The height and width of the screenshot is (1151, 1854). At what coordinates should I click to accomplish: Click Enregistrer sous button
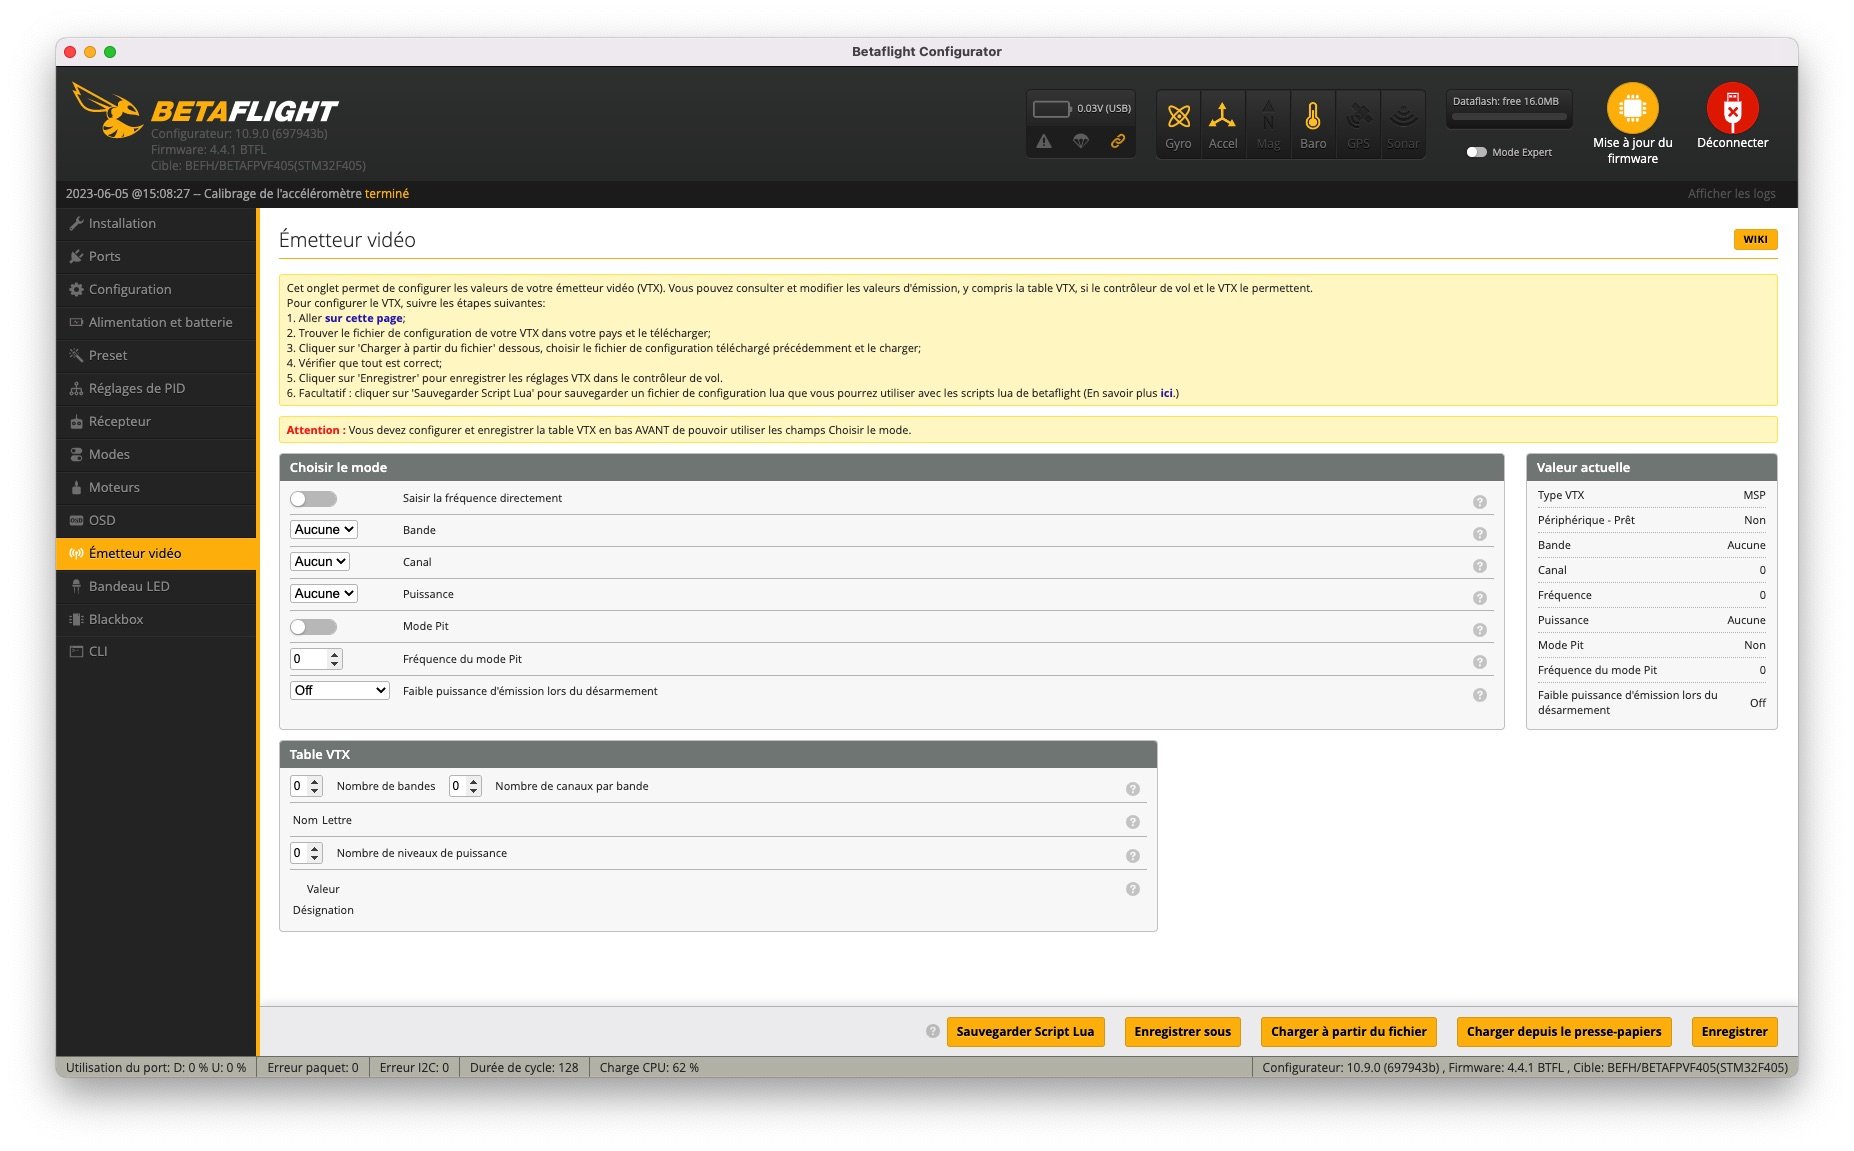click(x=1182, y=1031)
